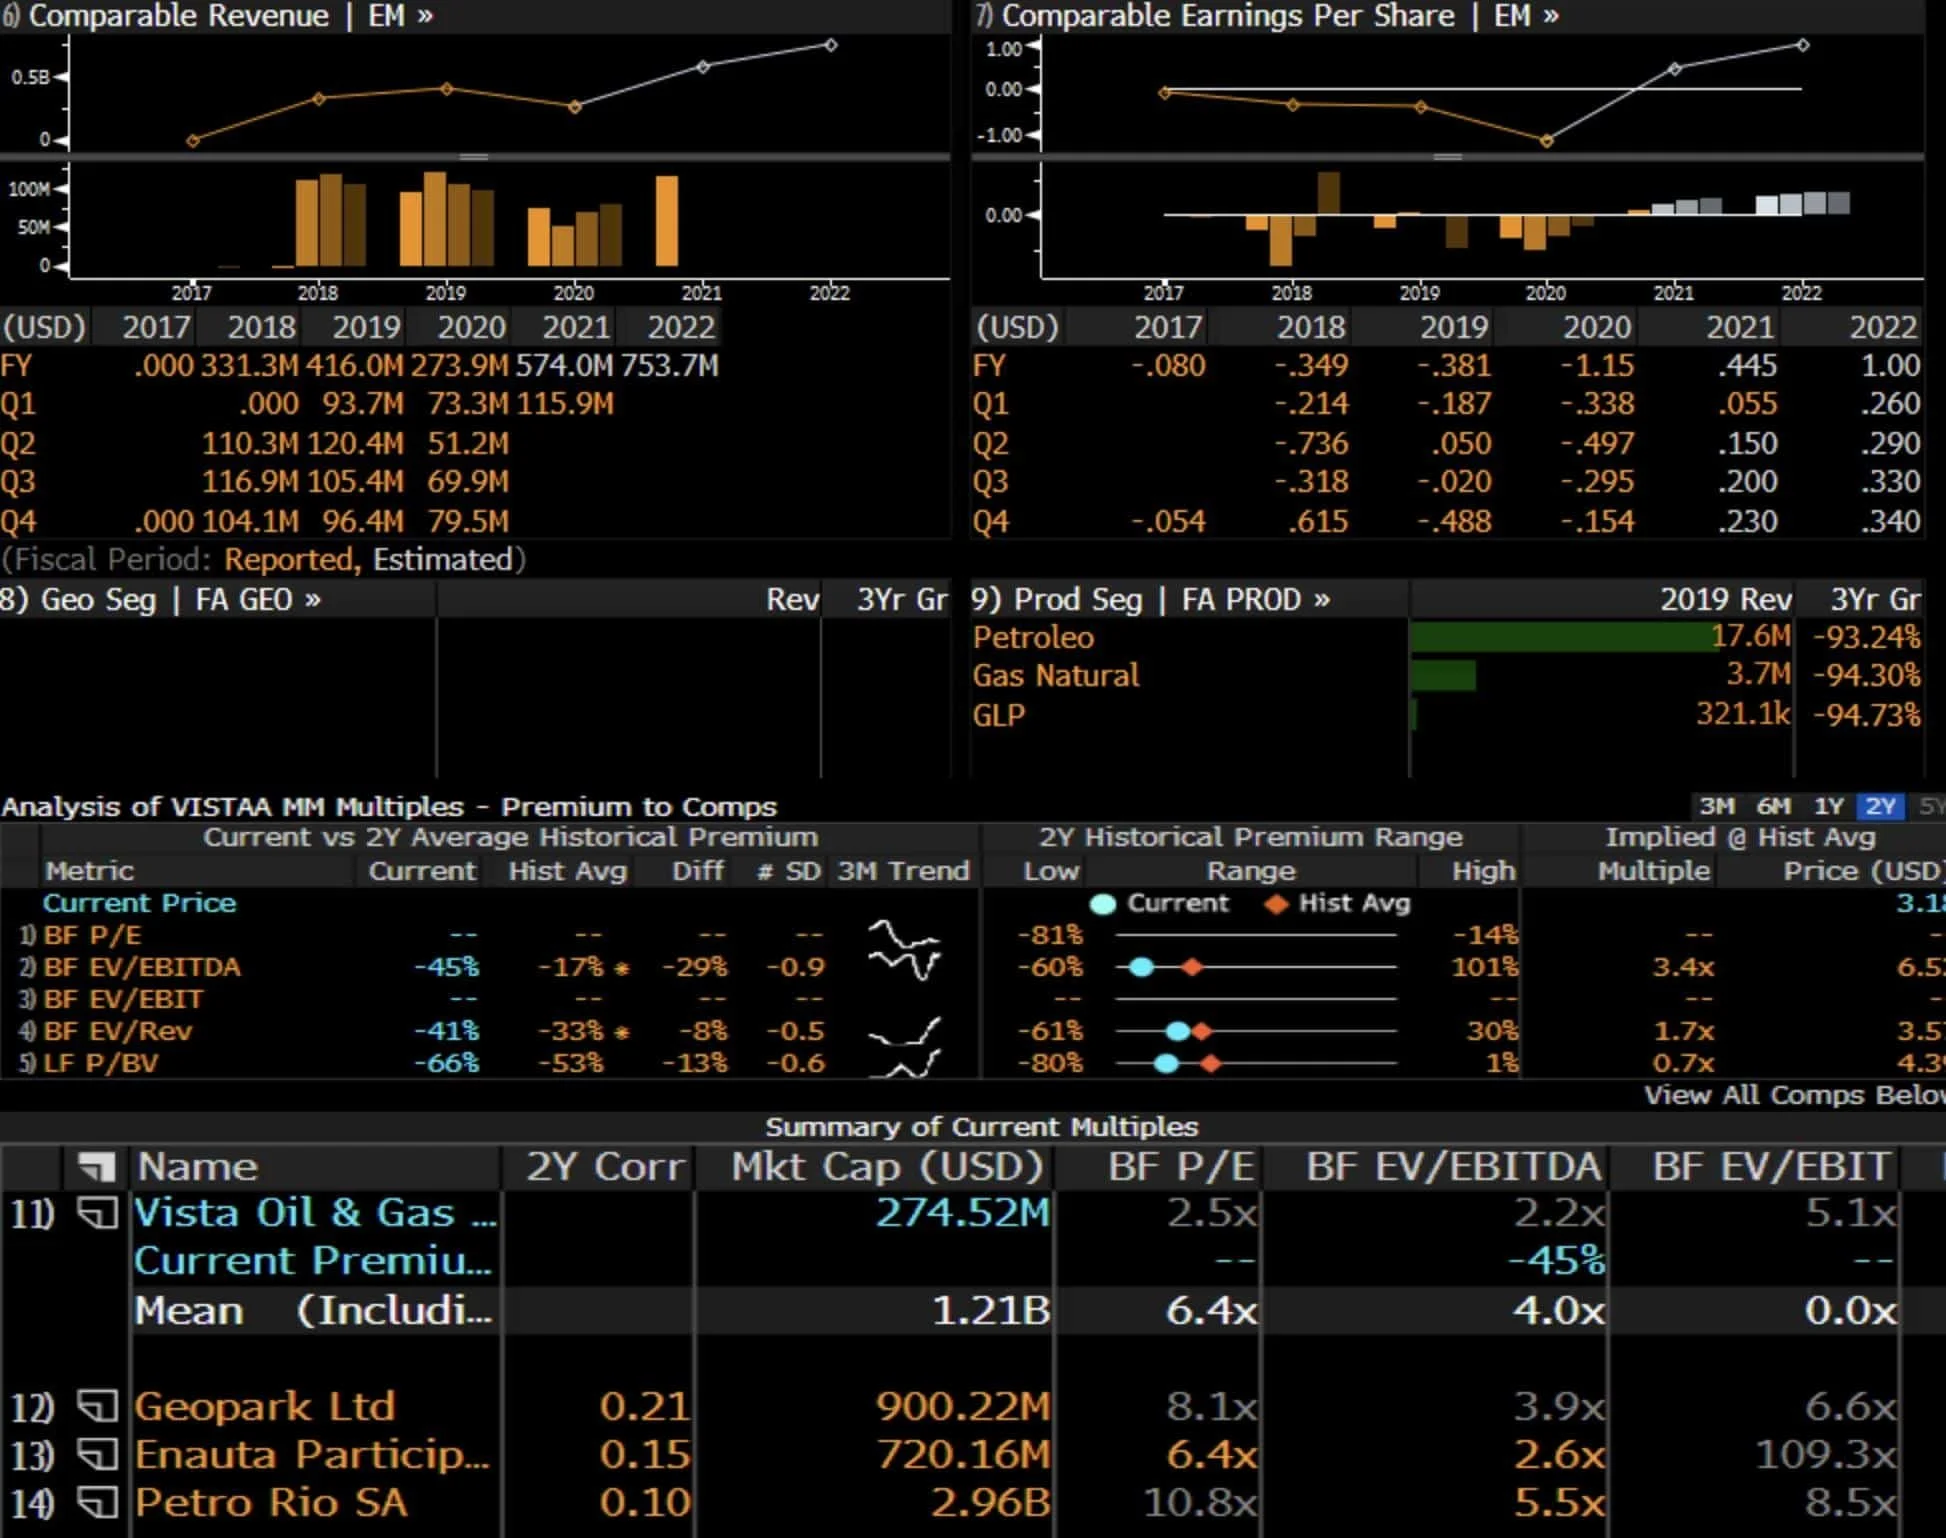Sort by the Mkt Cap (USD) column header
Screen dimensions: 1946x1538
click(x=886, y=1166)
